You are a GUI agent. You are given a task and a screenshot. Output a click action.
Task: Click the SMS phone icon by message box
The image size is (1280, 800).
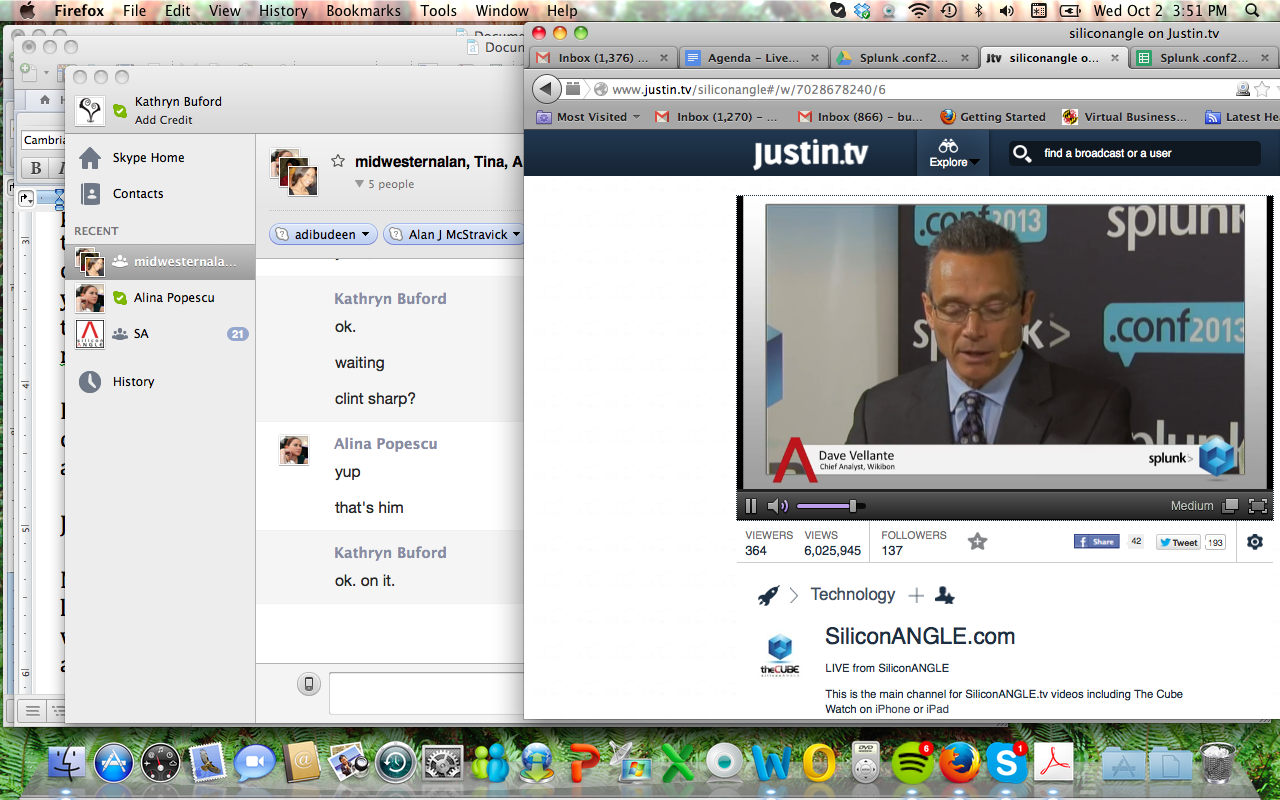(x=309, y=684)
